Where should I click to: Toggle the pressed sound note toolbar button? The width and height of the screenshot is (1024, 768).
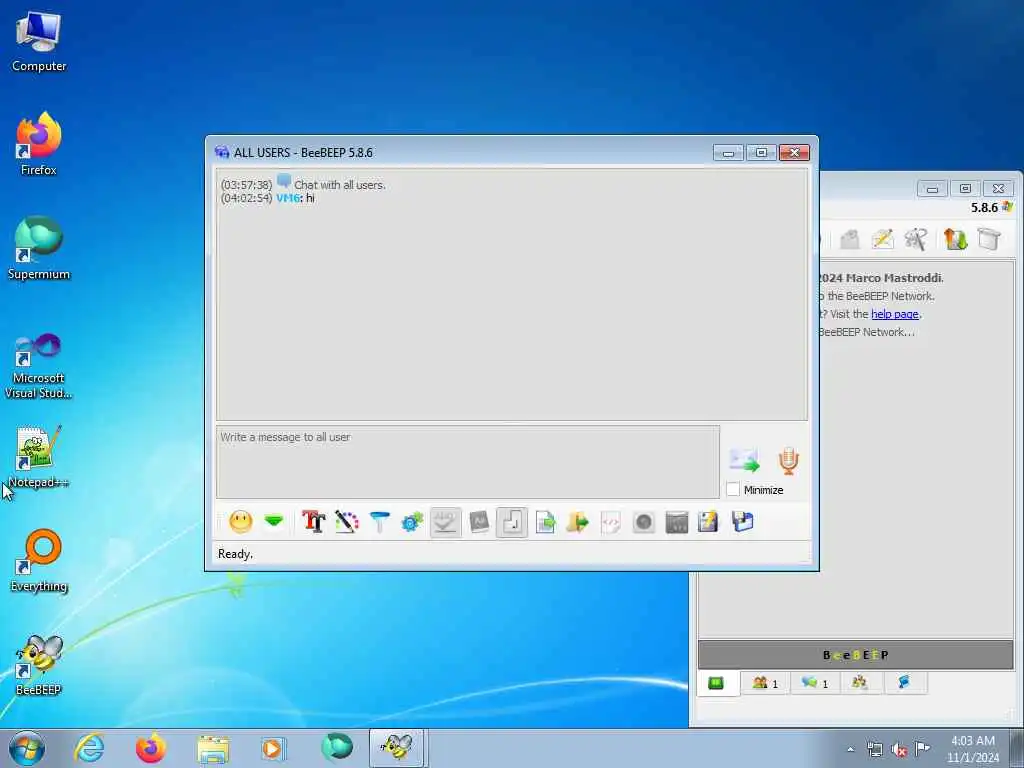click(x=511, y=522)
